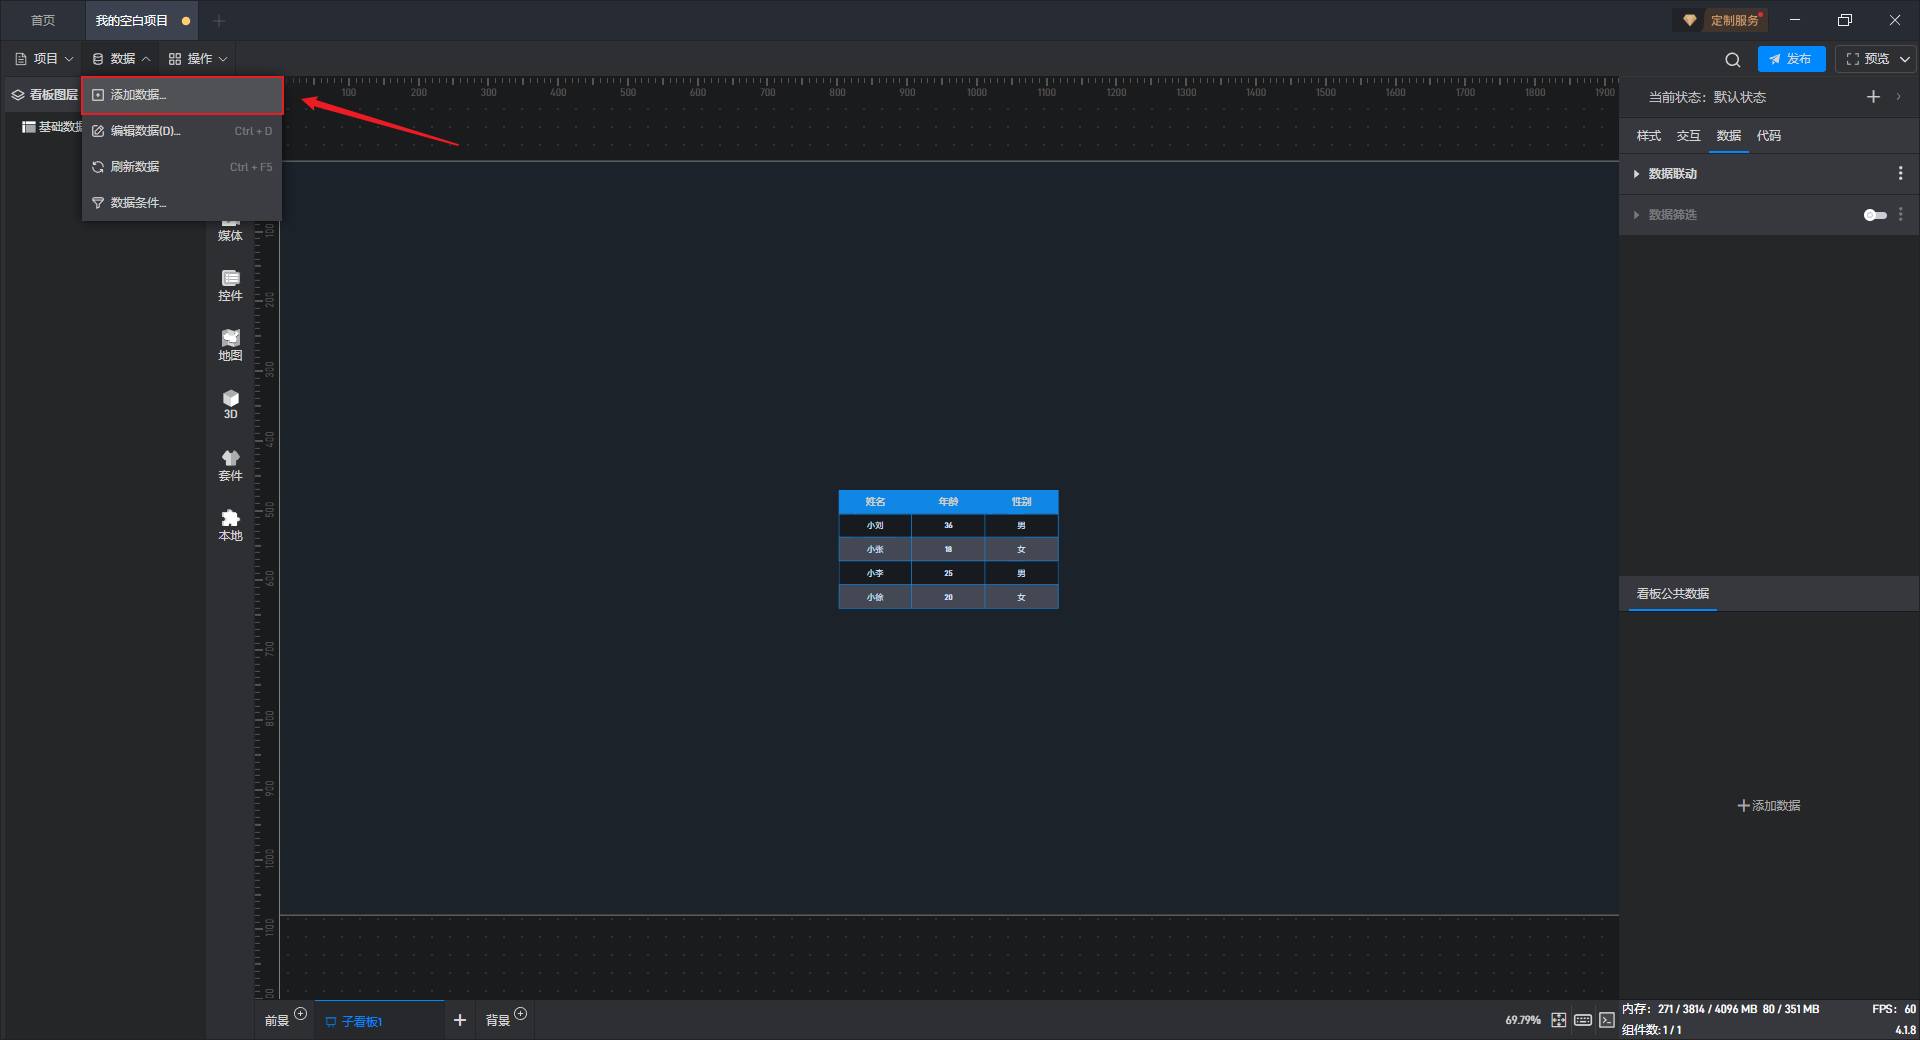Click the 预览 preview button

1866,59
